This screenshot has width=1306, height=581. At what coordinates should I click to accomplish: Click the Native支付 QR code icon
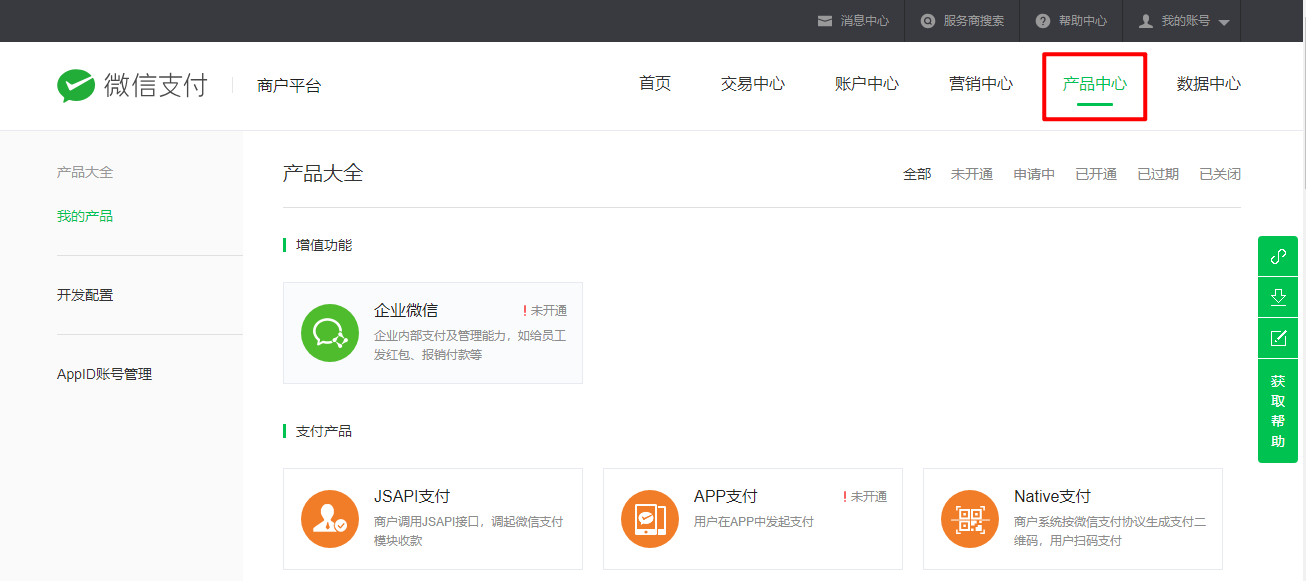[970, 519]
